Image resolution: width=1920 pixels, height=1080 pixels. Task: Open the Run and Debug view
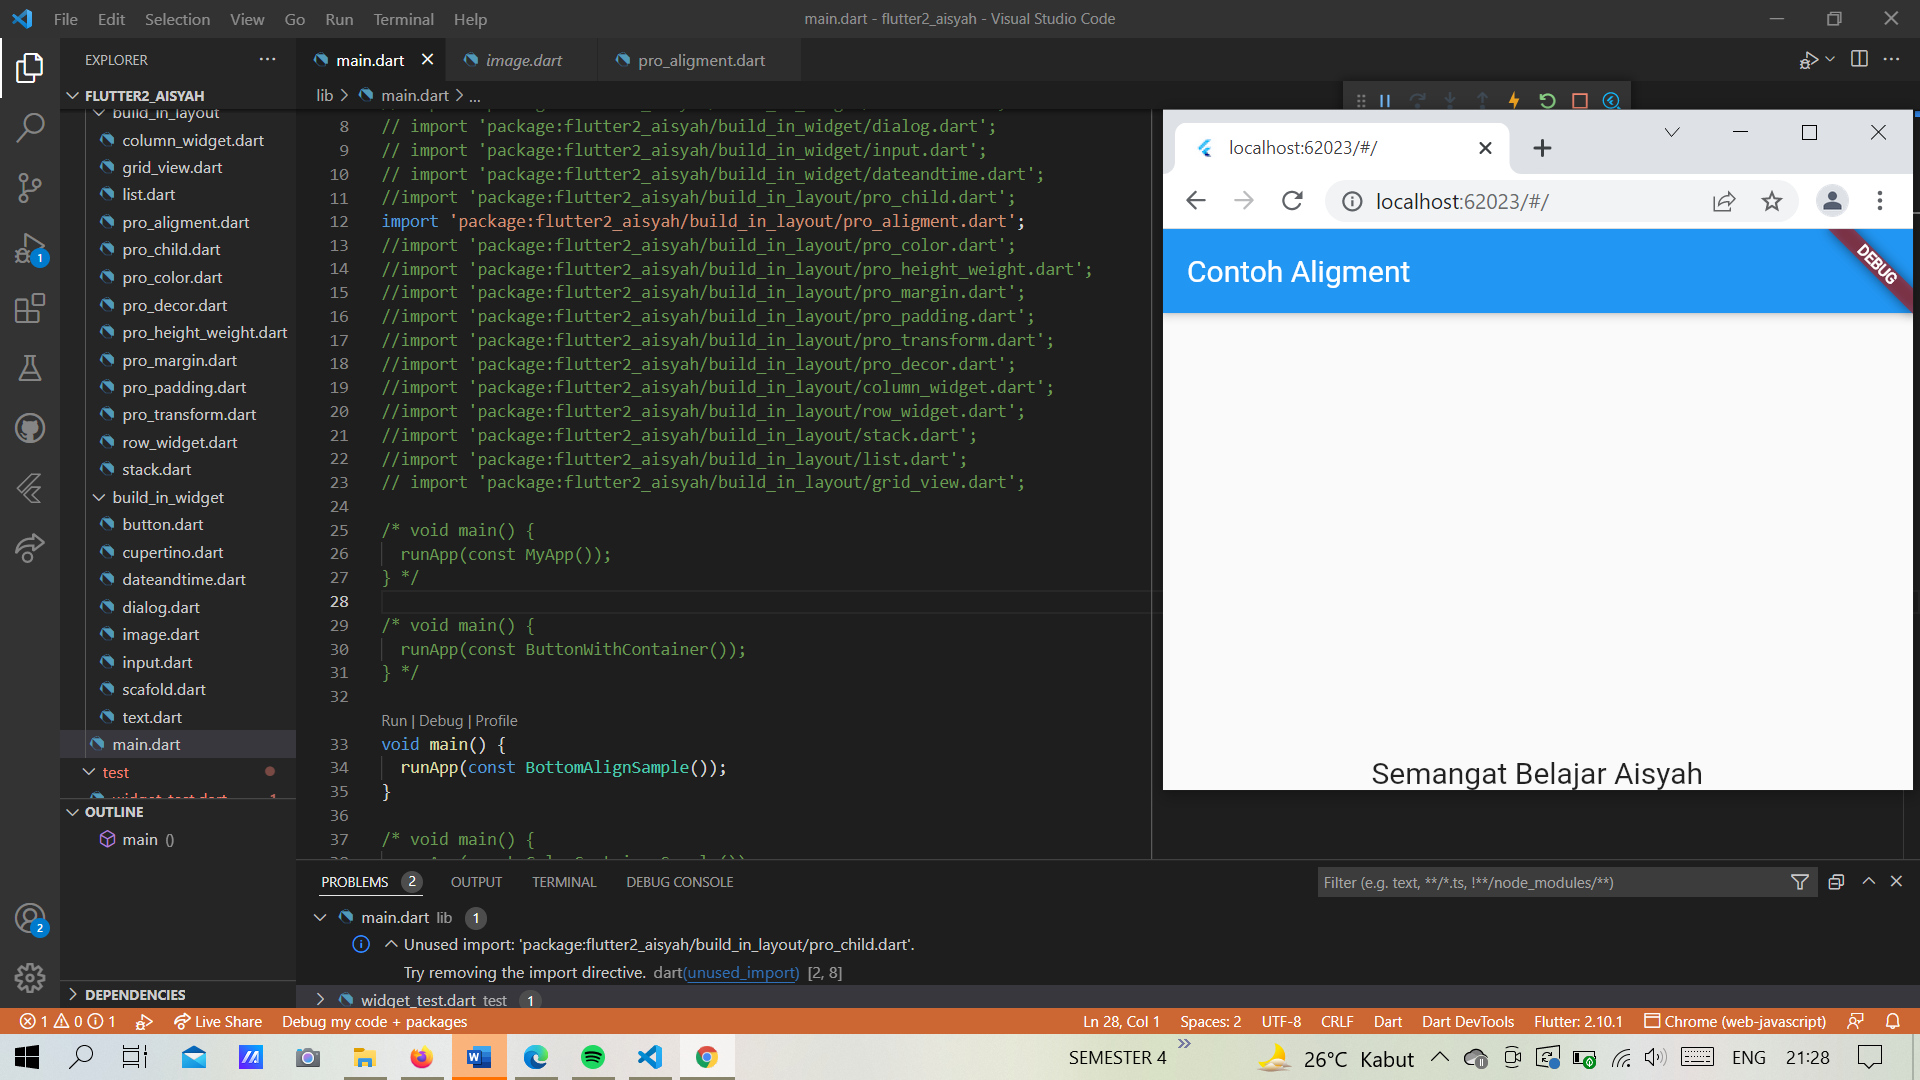(30, 248)
